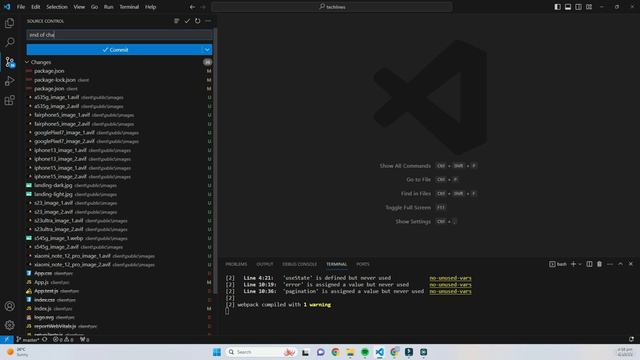Open Spotify from the taskbar
Image resolution: width=640 pixels, height=360 pixels.
(365, 352)
